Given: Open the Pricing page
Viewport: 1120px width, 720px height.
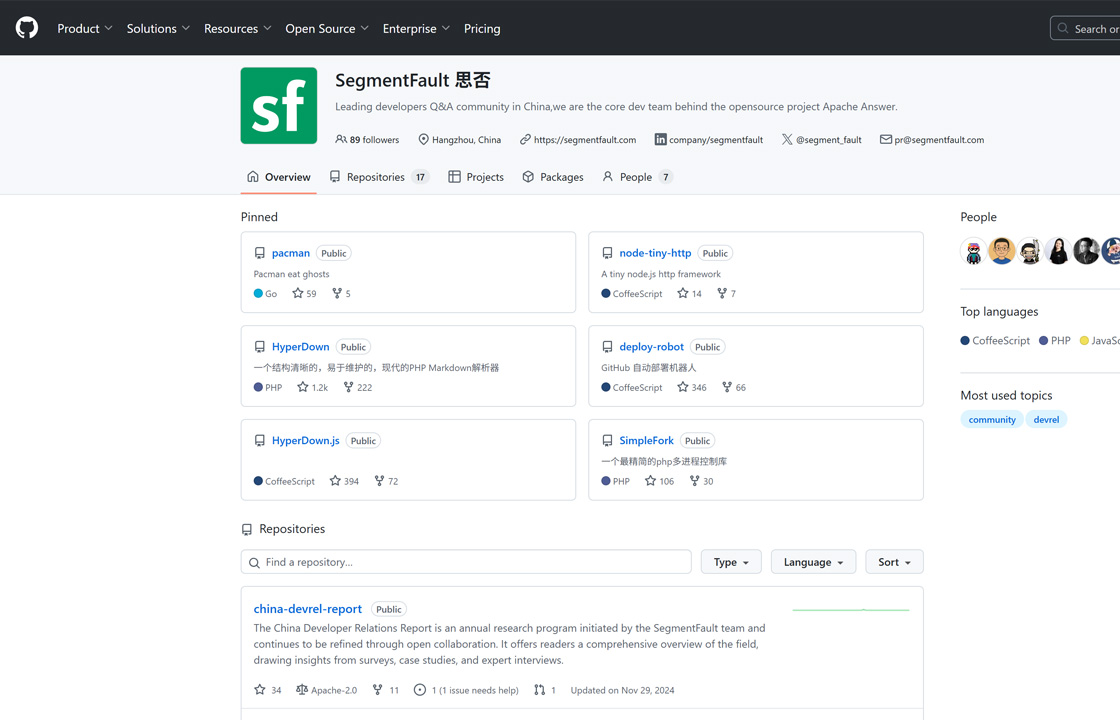Looking at the screenshot, I should coord(482,29).
